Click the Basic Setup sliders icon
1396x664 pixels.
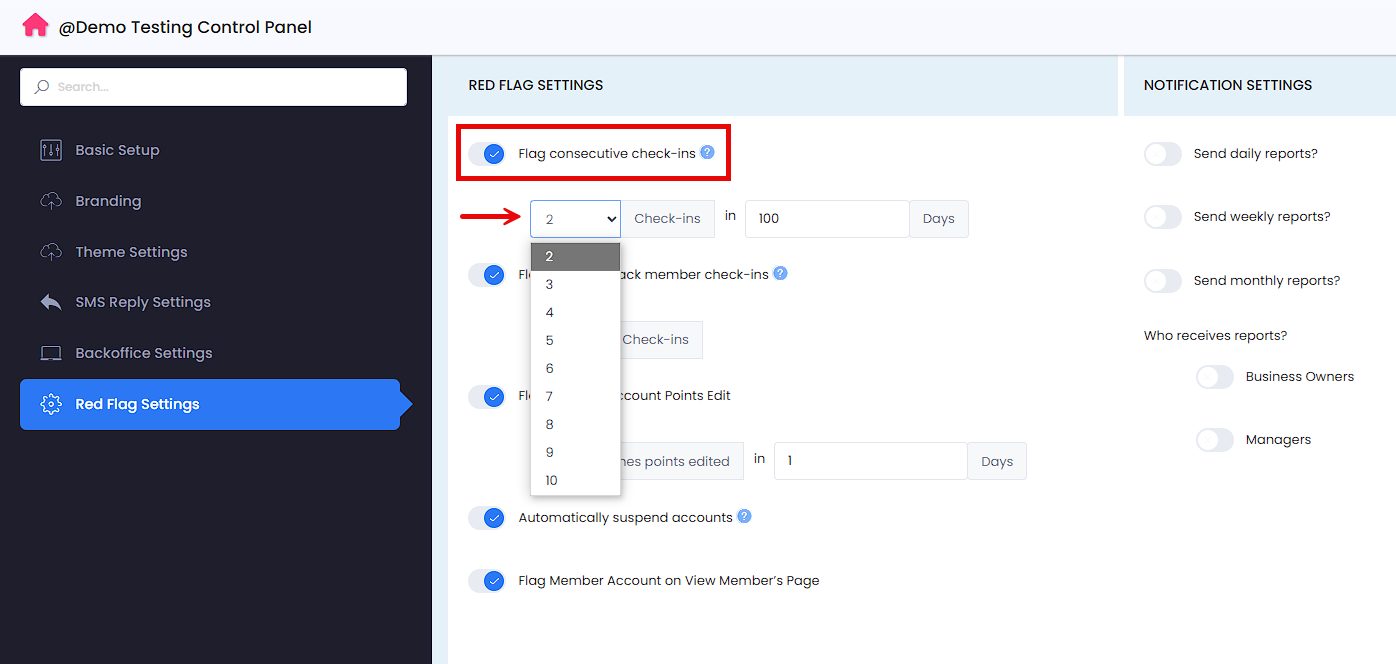51,150
